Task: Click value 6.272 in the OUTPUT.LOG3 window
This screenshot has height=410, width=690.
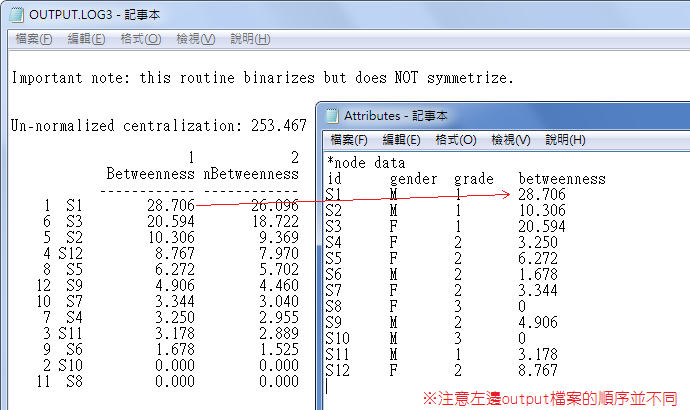Action: (x=175, y=269)
